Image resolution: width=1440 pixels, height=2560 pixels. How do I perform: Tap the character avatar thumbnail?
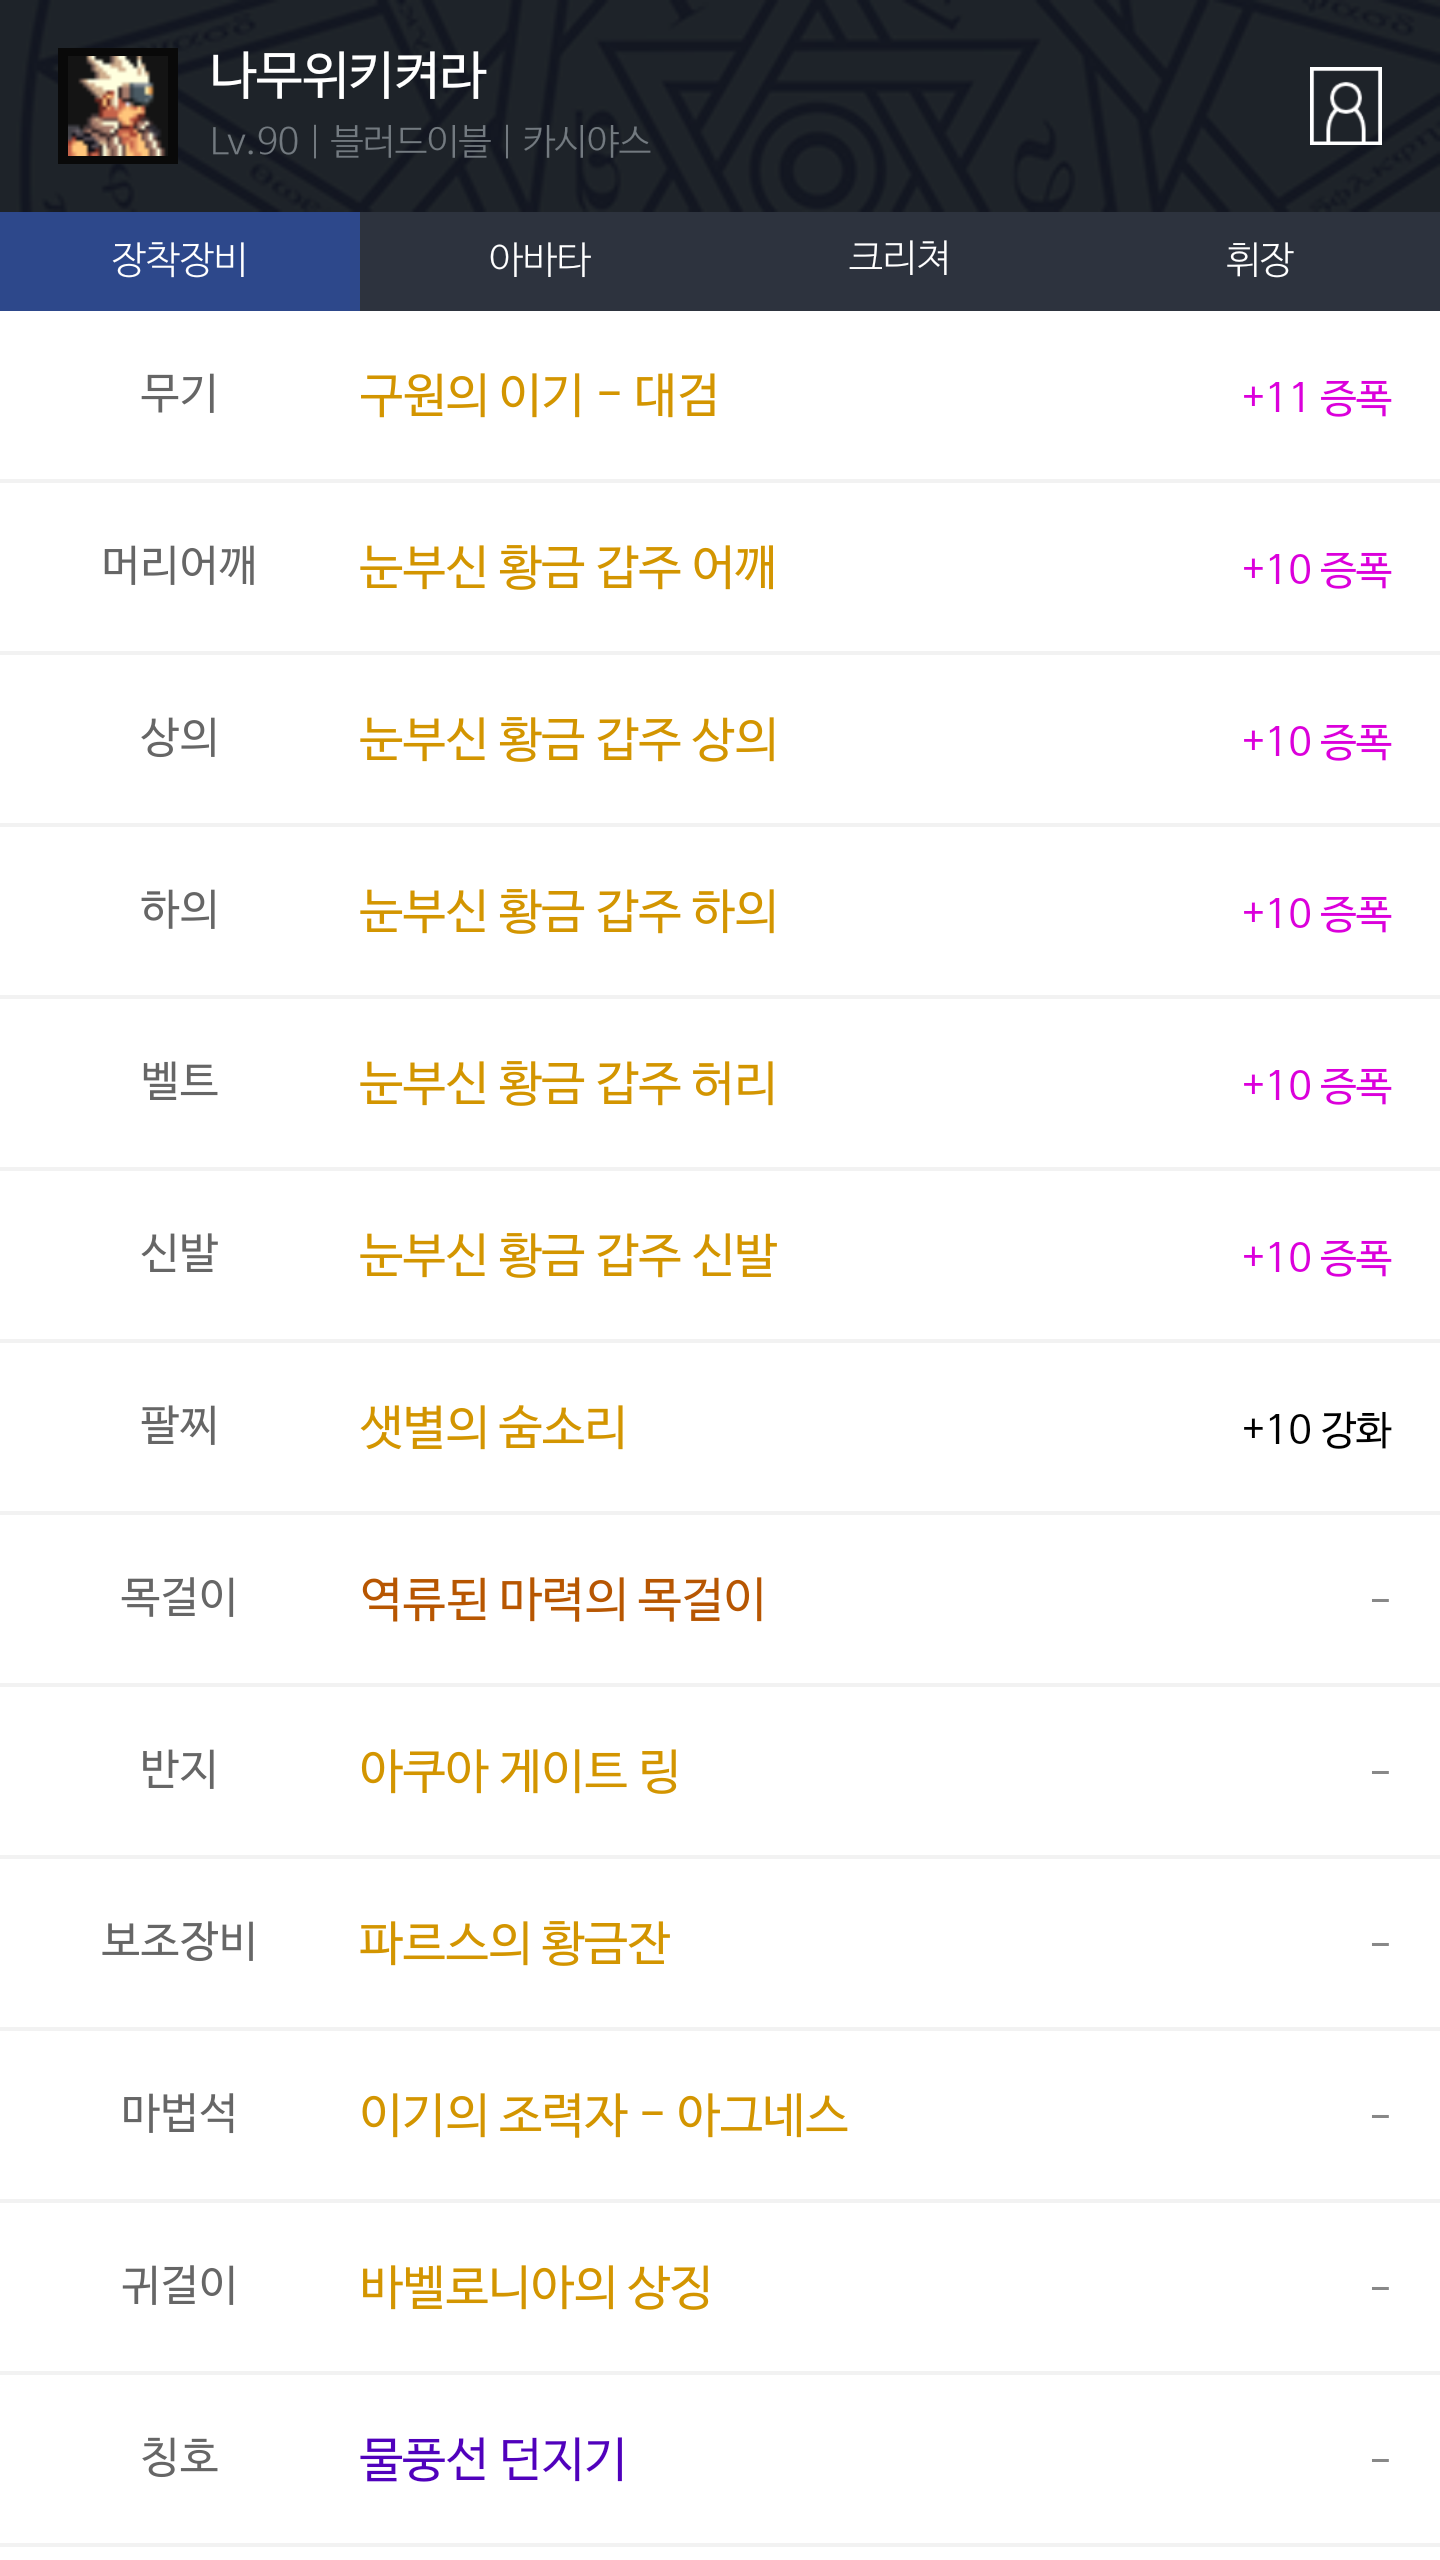click(118, 106)
